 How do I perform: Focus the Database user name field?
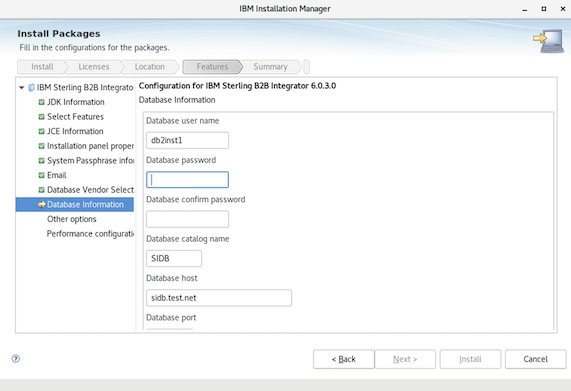[x=188, y=141]
